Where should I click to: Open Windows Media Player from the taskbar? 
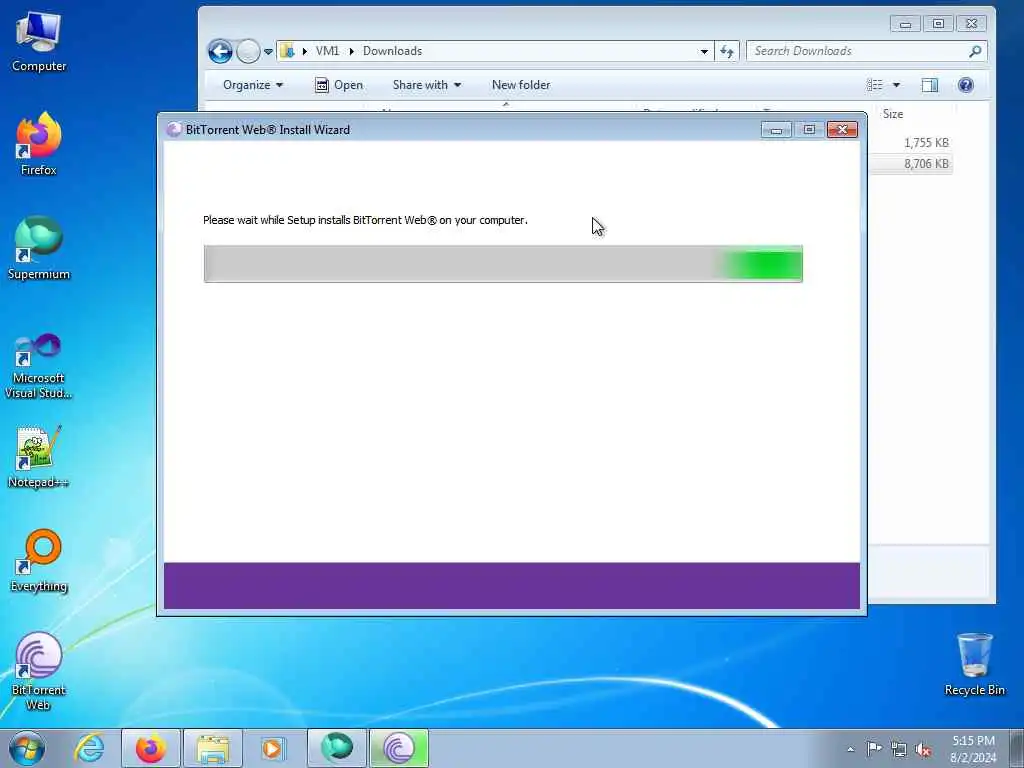click(274, 748)
